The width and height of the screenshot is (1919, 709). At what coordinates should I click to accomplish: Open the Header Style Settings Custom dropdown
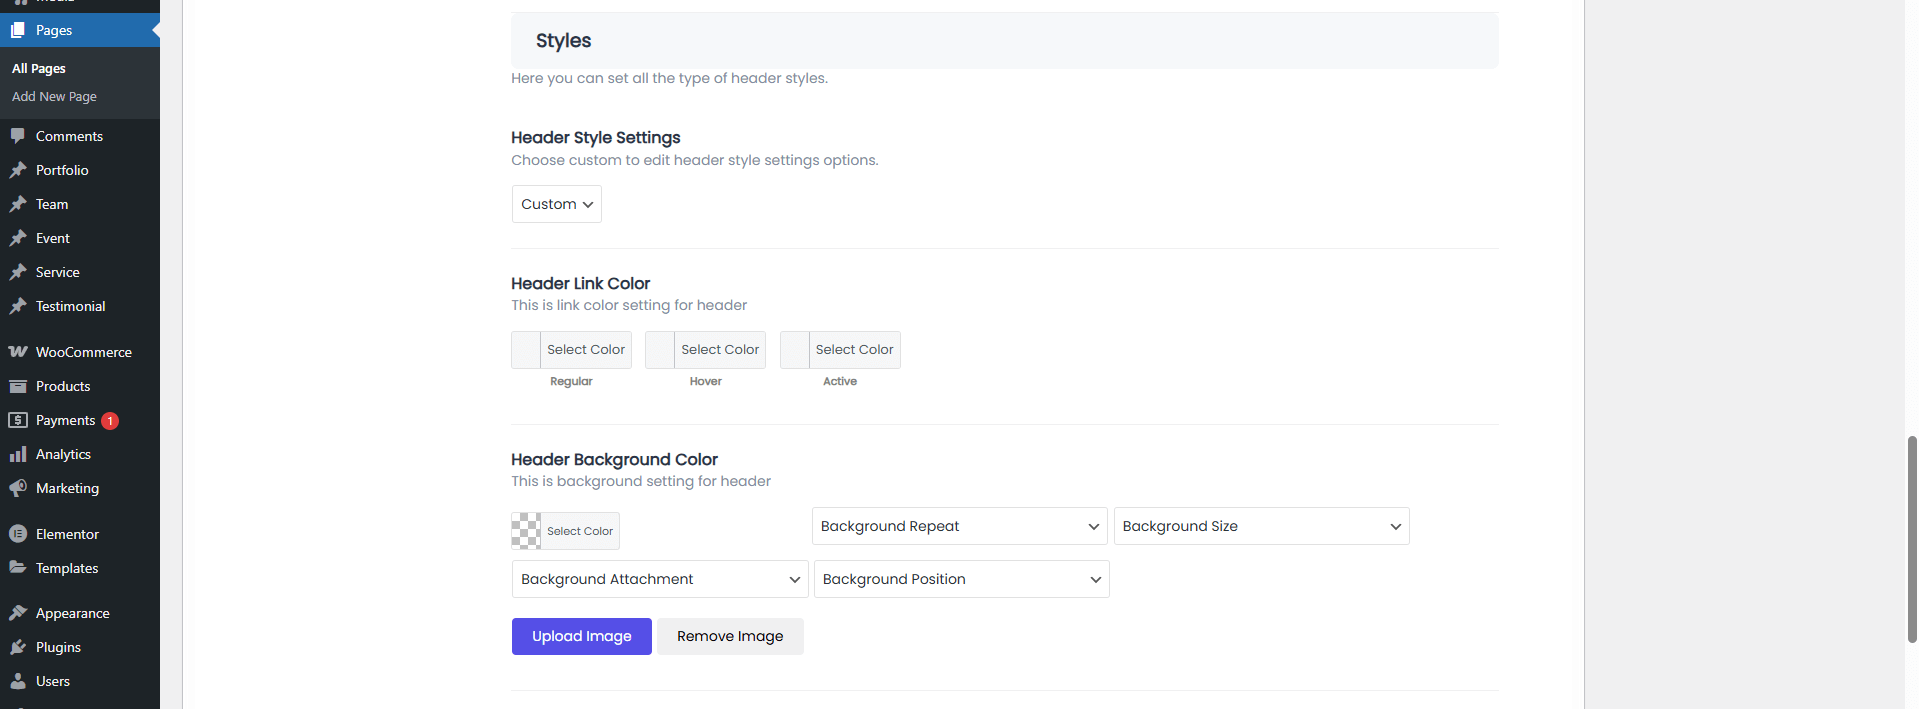tap(556, 204)
